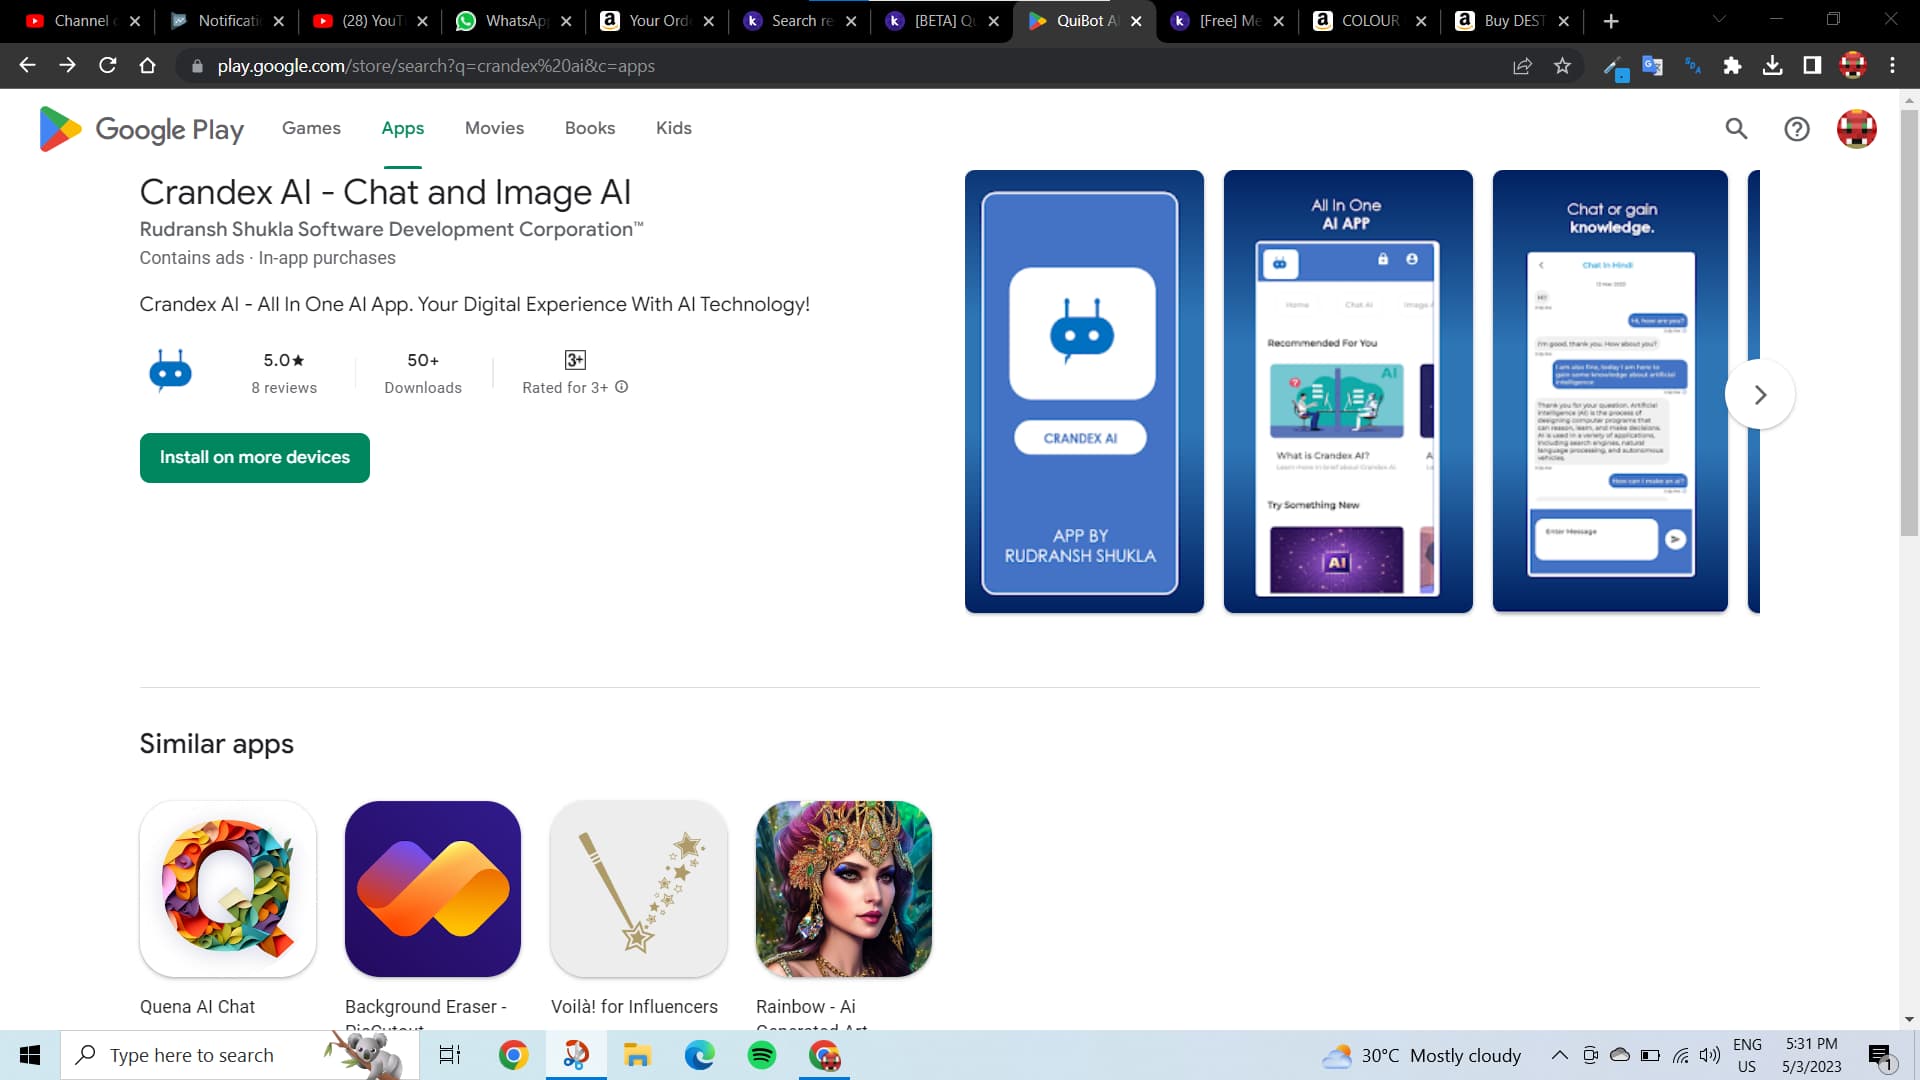Open the Quena AI Chat app thumbnail
This screenshot has width=1920, height=1080.
[228, 888]
